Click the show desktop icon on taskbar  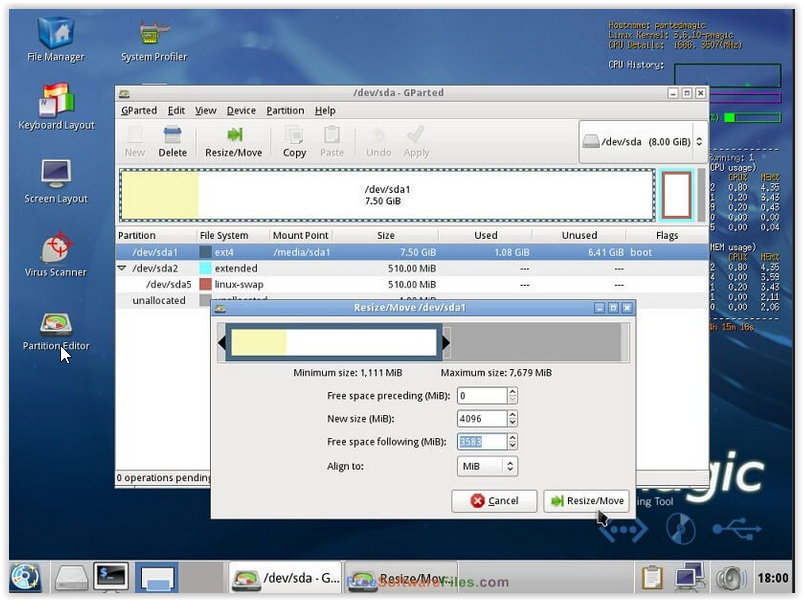pyautogui.click(x=157, y=577)
